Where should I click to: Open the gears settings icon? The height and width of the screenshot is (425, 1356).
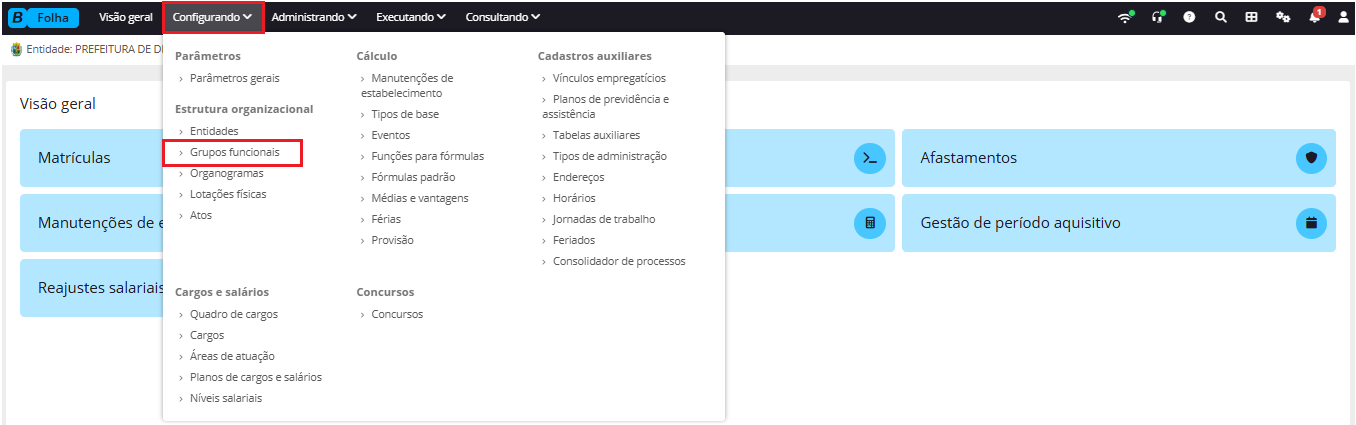pos(1283,17)
